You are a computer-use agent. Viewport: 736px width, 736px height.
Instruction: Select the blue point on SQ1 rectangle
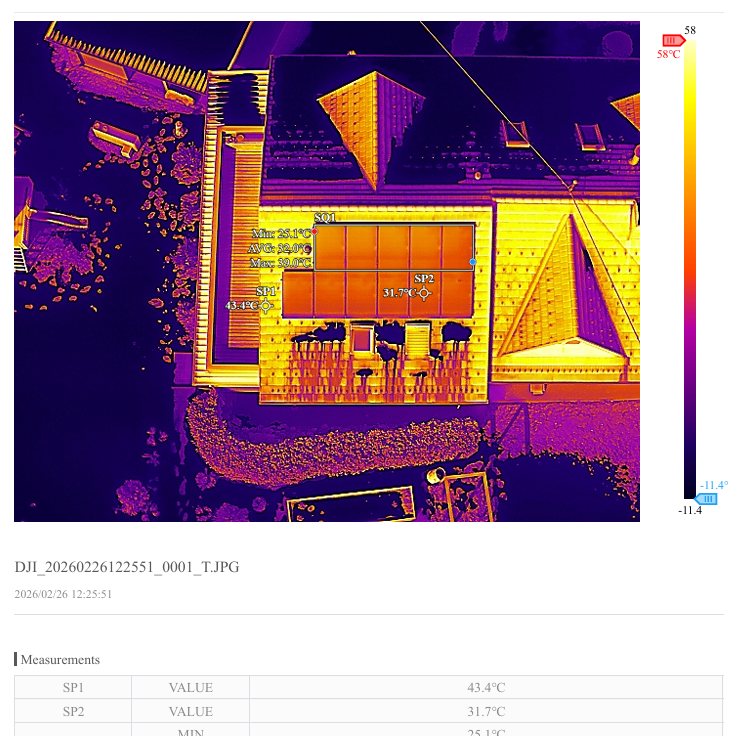point(473,262)
